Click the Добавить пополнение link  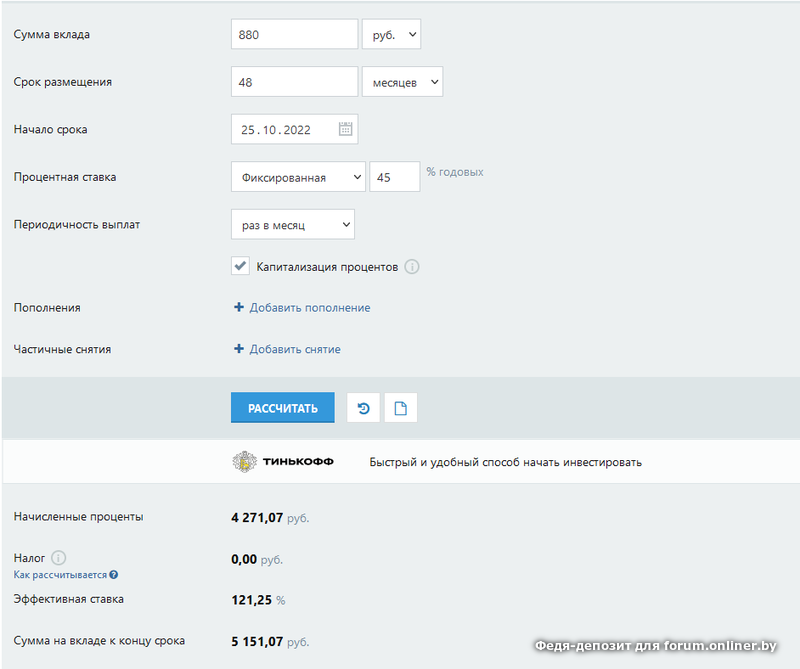tap(310, 308)
